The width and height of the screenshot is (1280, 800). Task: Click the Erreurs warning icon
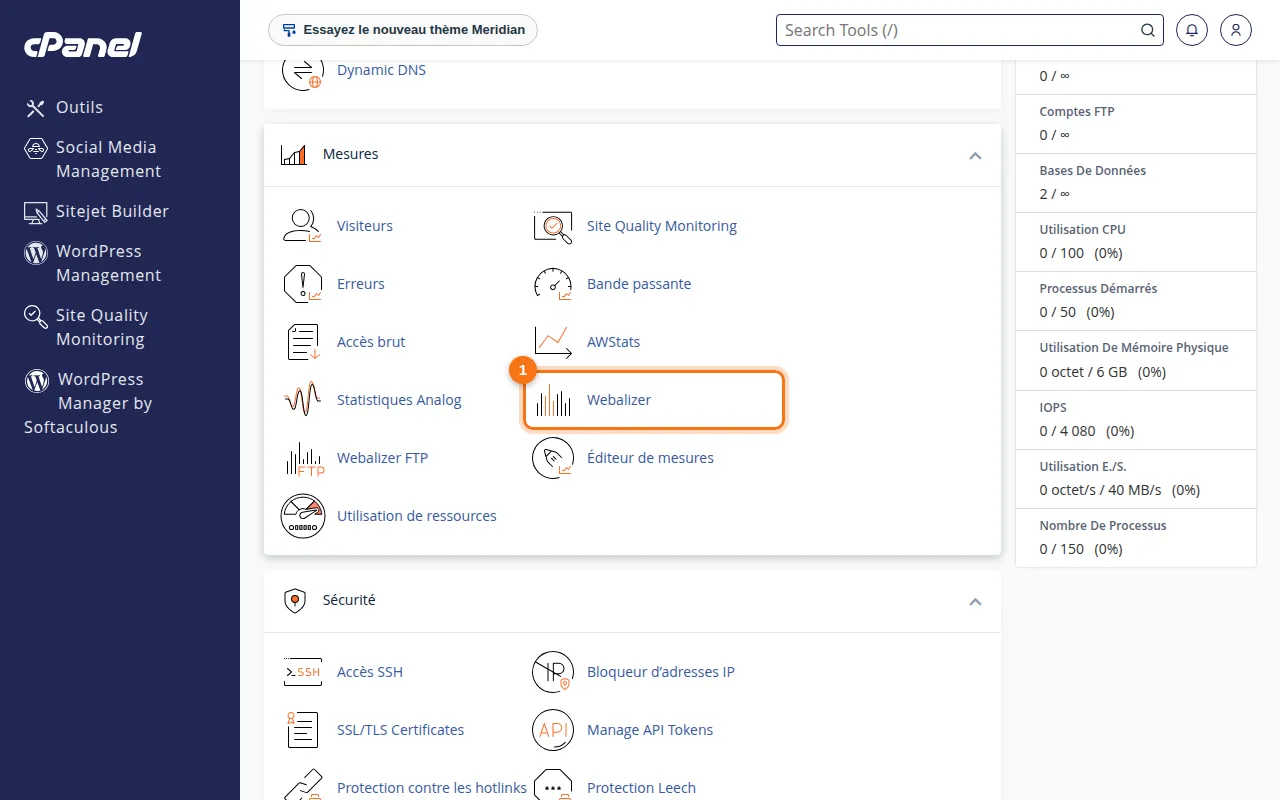pos(302,284)
